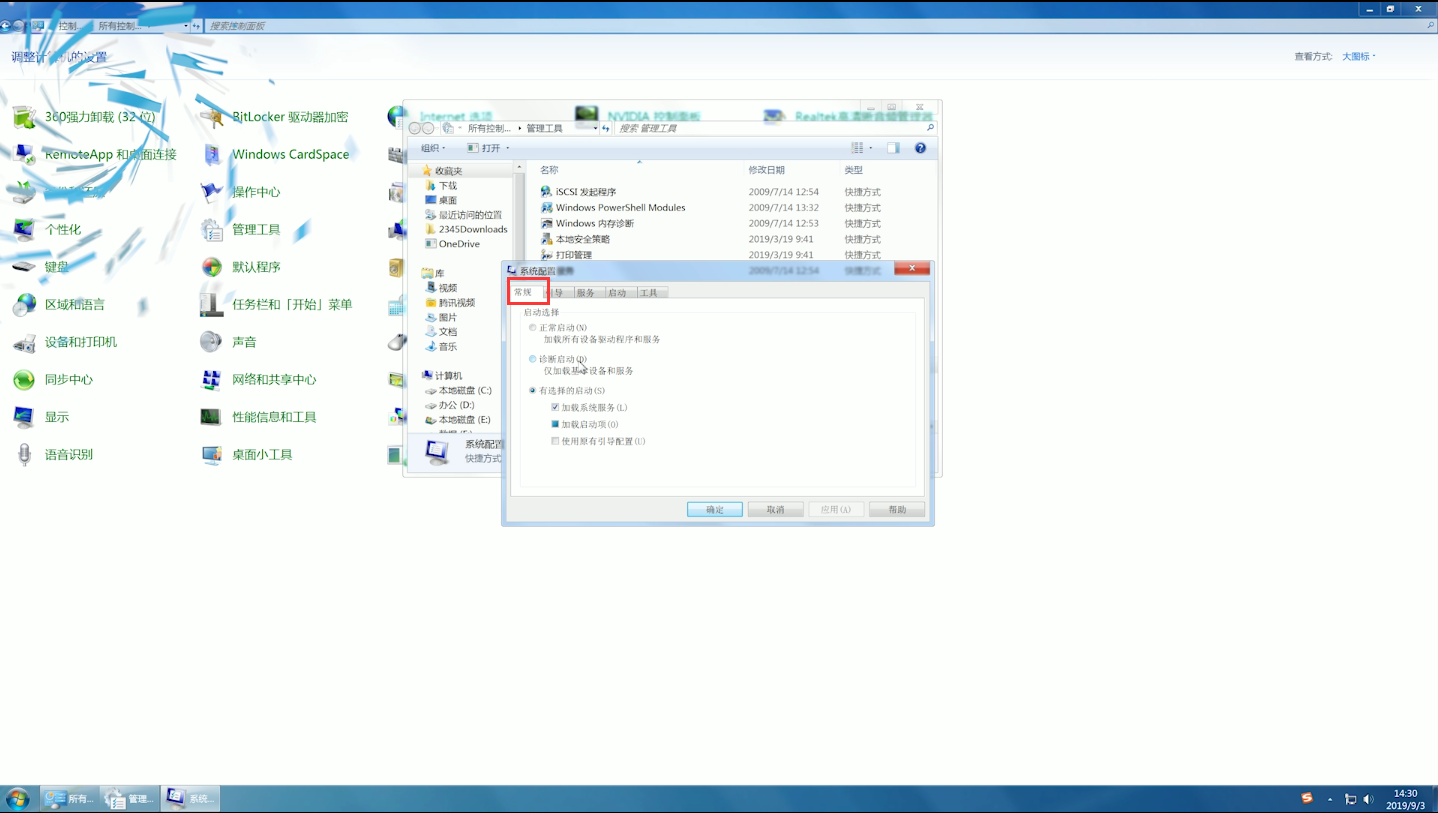Click the volume tray icon
Screen dimensions: 1438x813
tap(1368, 799)
